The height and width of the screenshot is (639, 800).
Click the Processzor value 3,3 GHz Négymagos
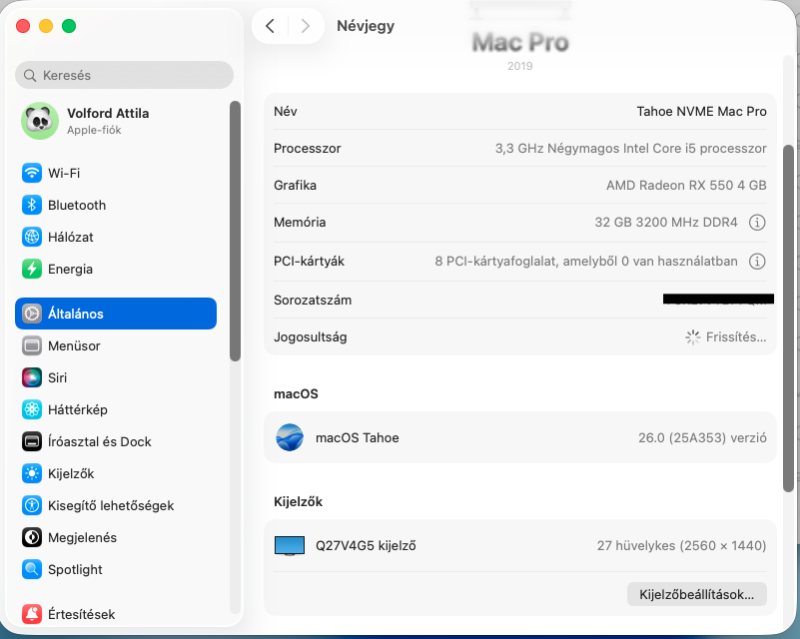point(631,149)
